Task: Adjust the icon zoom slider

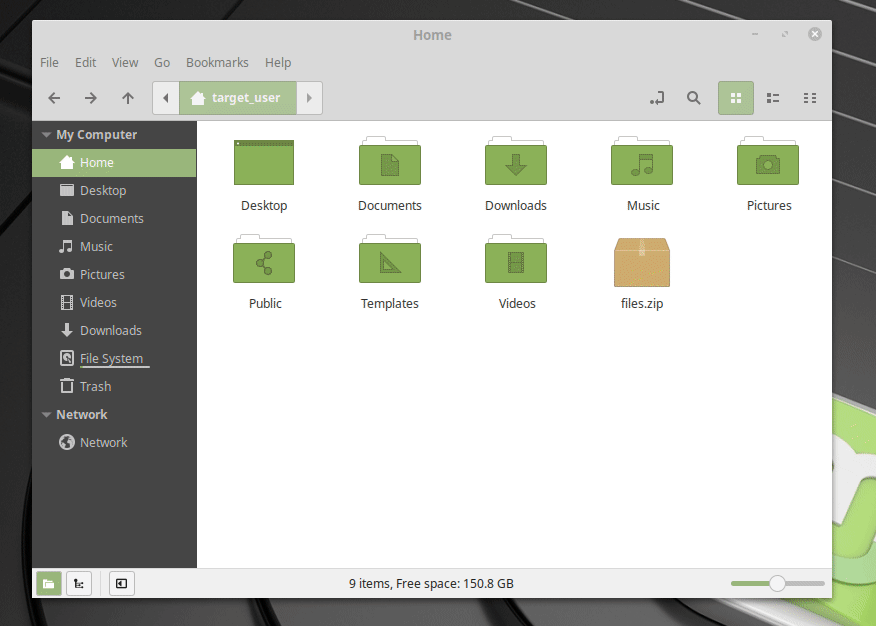Action: [777, 583]
